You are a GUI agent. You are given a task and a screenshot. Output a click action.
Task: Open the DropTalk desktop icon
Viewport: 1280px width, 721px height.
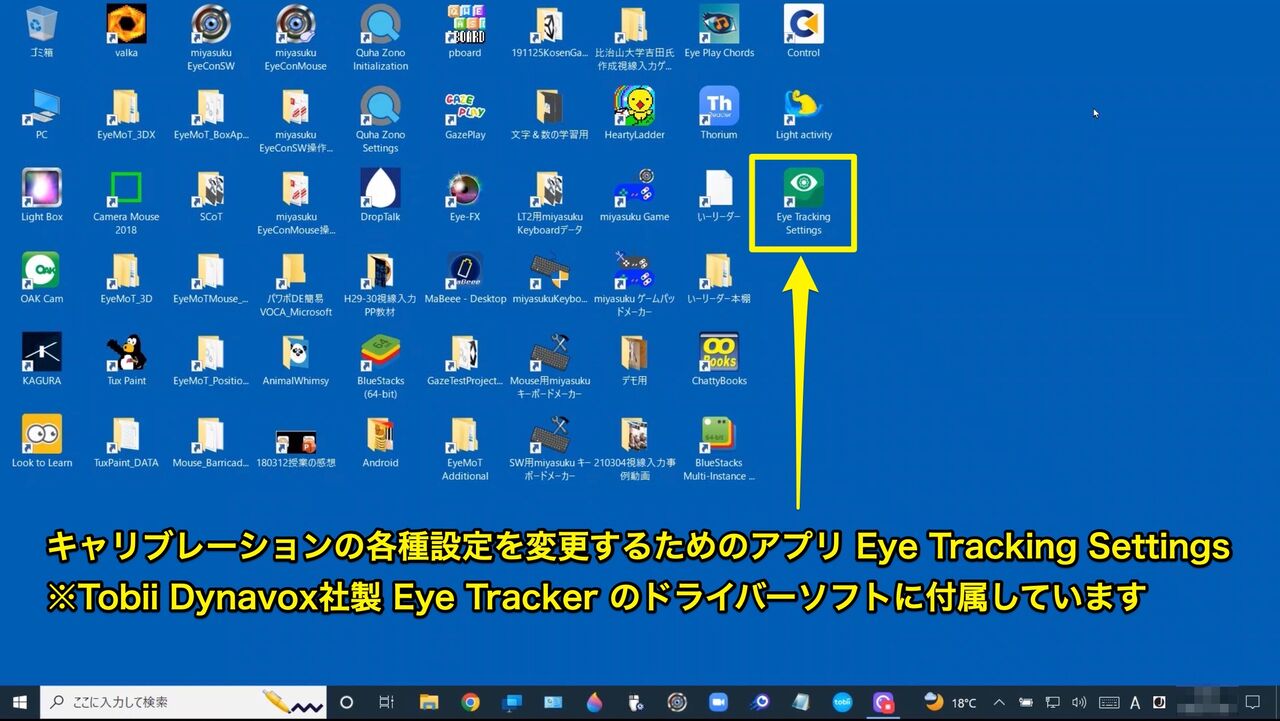(380, 195)
